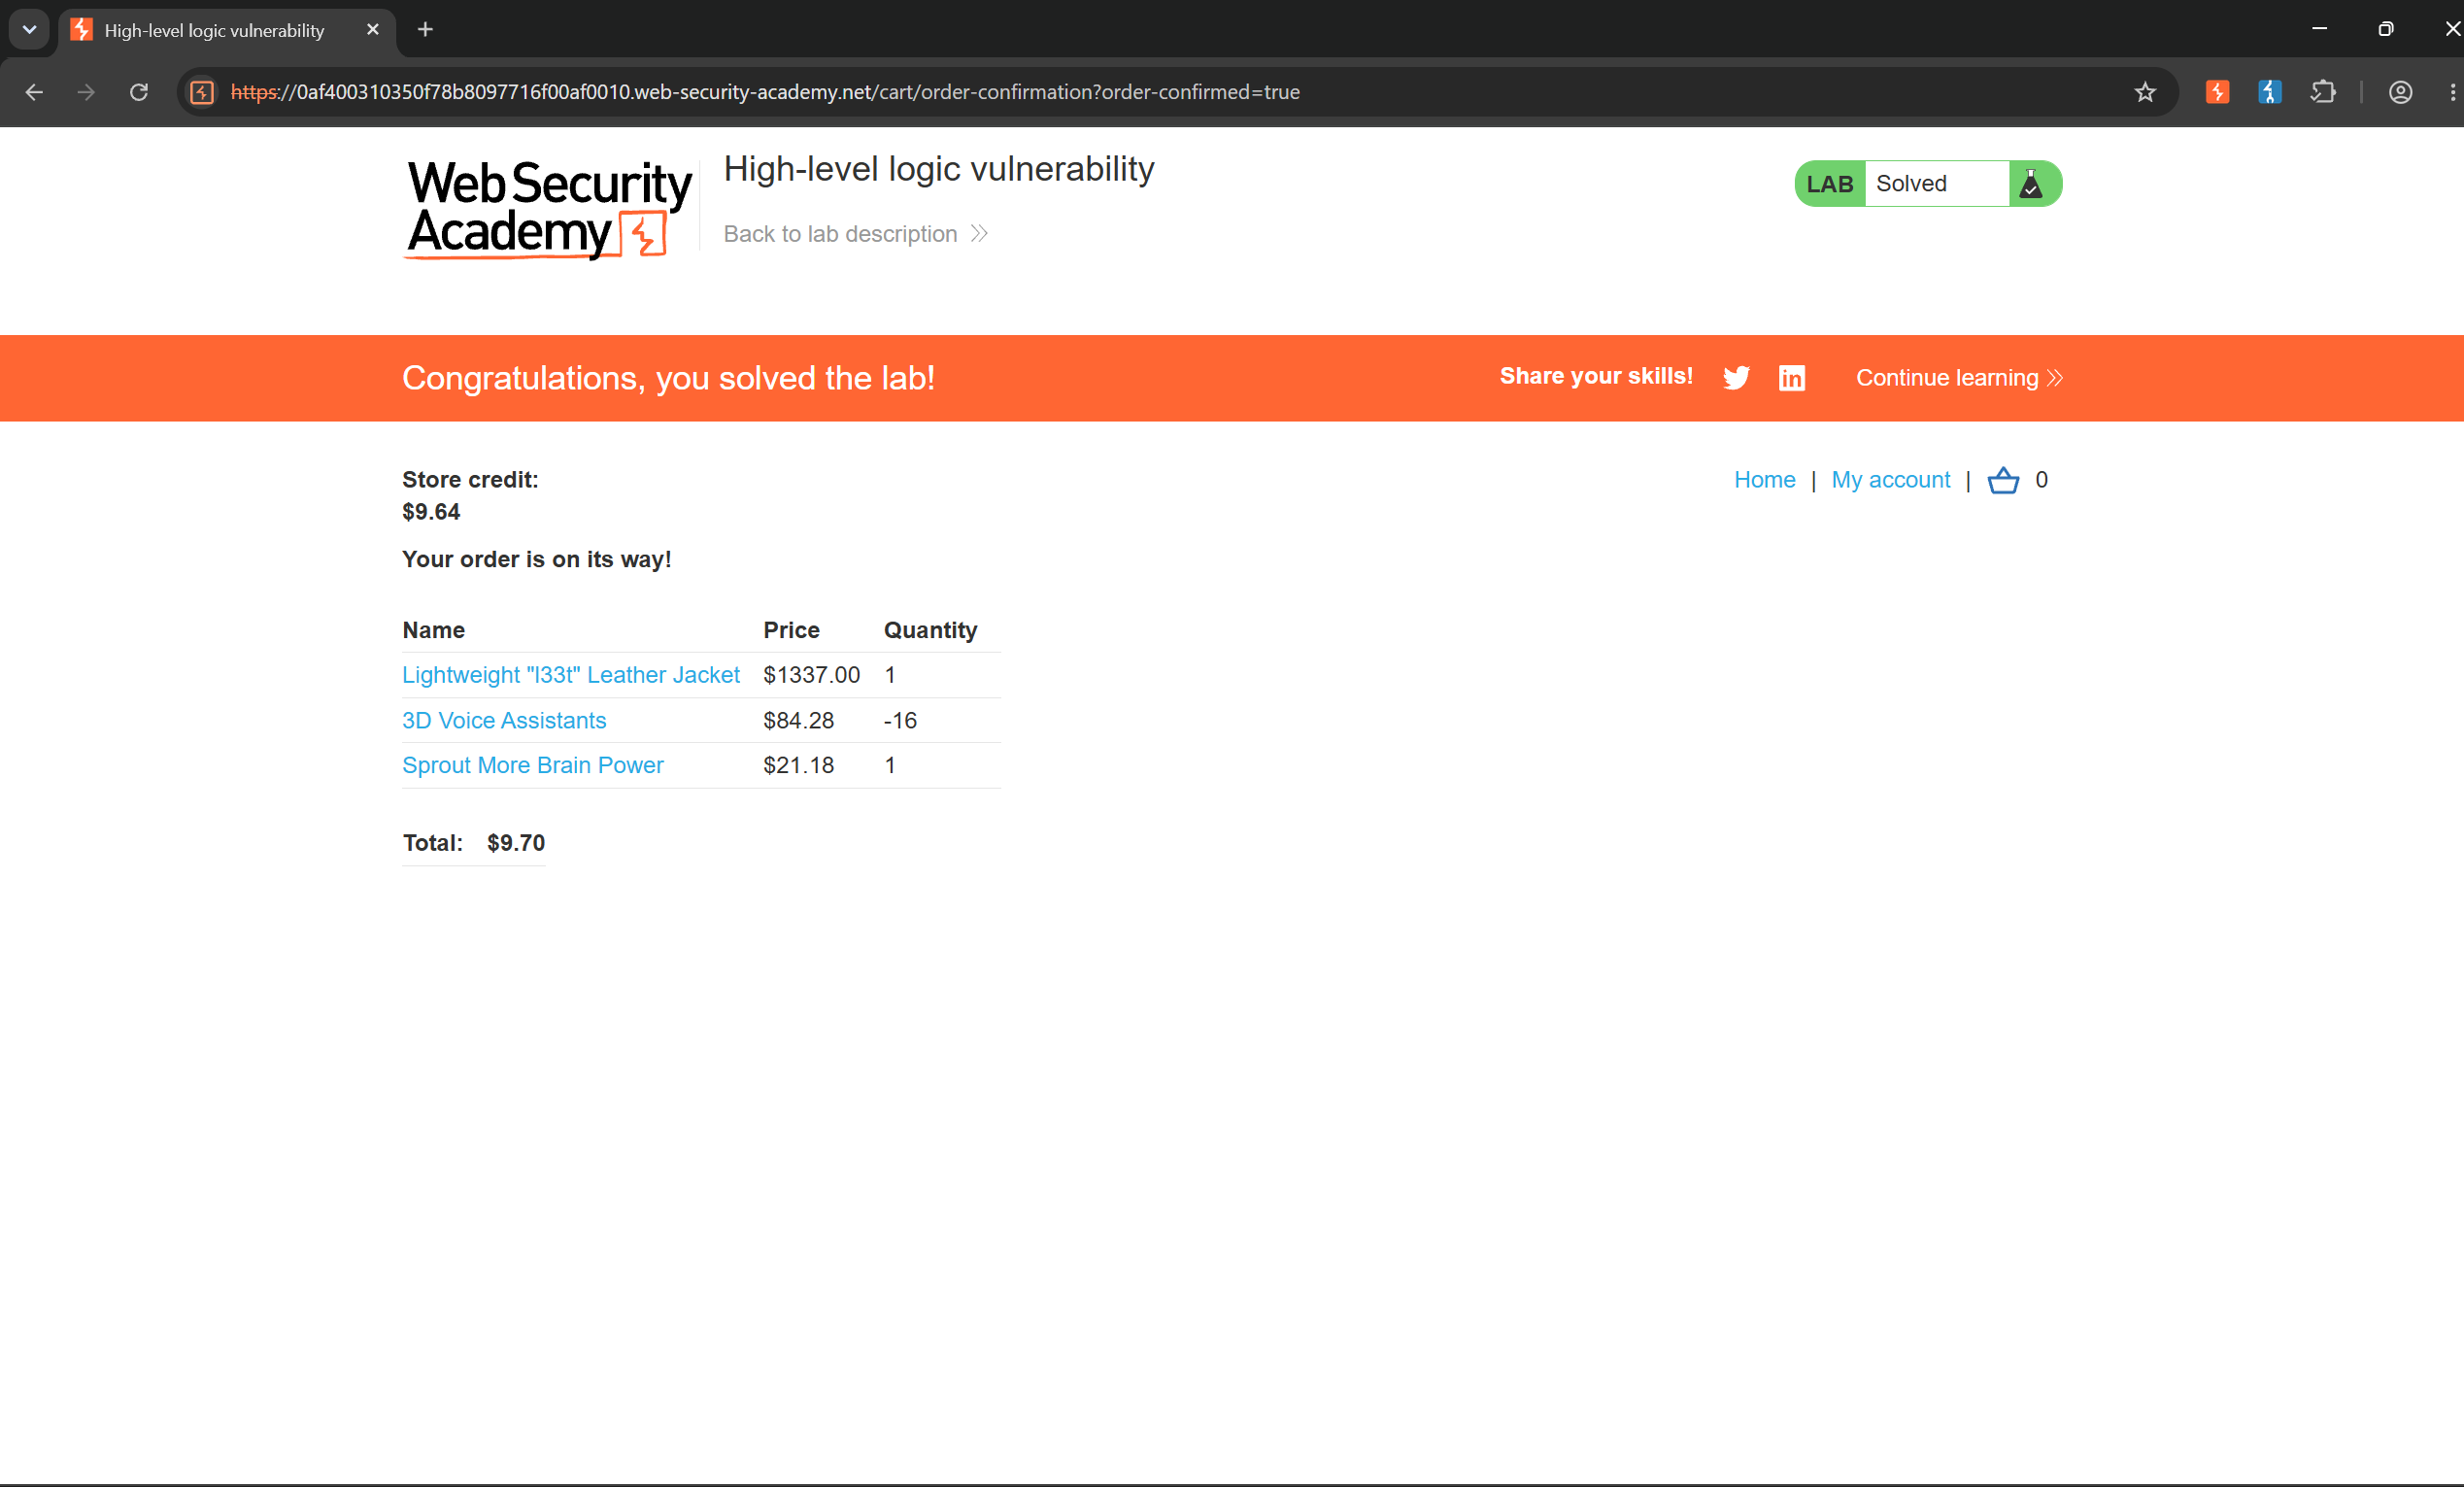2464x1487 pixels.
Task: Open the browser Extensions puzzle icon
Action: point(2323,92)
